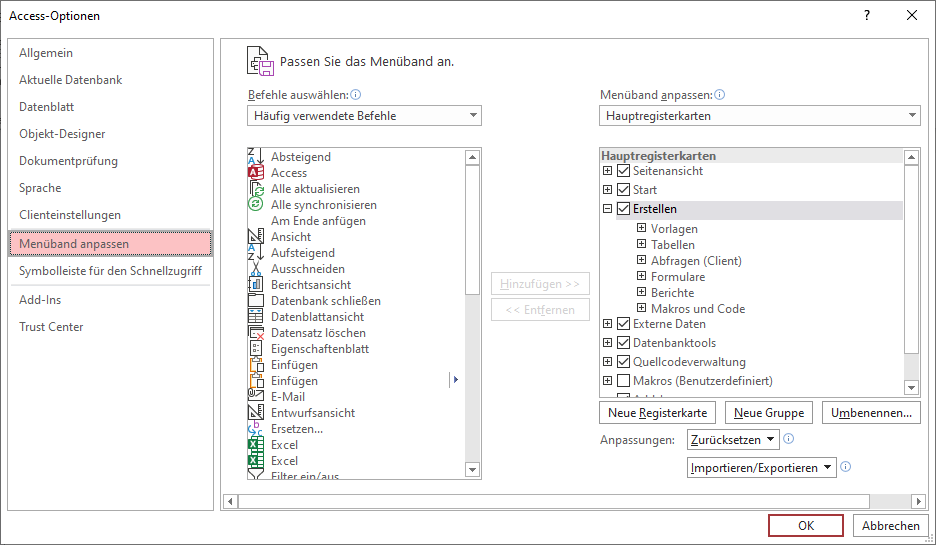Select the Ansicht command icon
Image resolution: width=936 pixels, height=545 pixels.
pos(255,236)
